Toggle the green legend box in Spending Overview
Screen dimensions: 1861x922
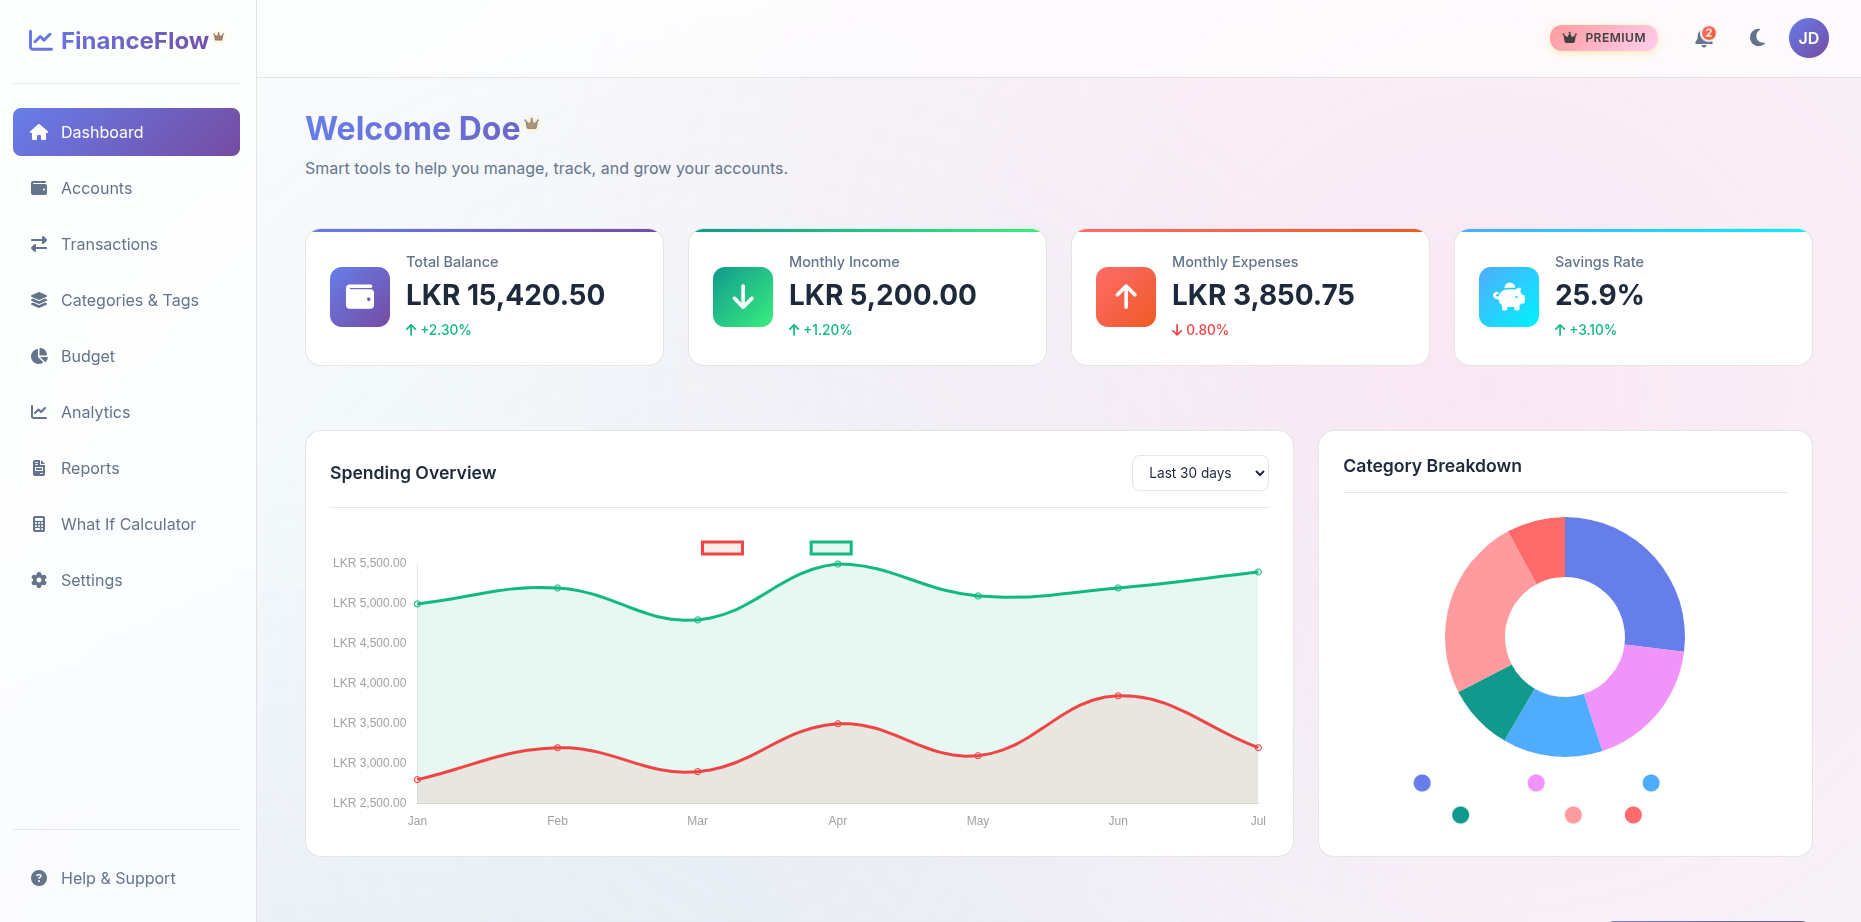click(x=831, y=548)
